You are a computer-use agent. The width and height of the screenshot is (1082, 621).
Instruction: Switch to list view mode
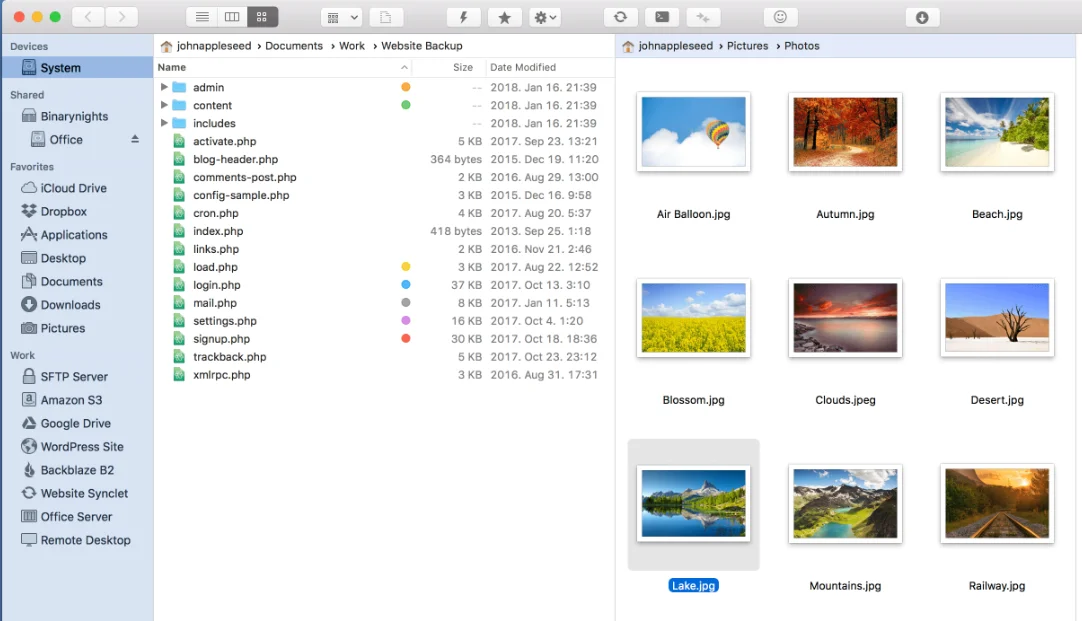202,17
